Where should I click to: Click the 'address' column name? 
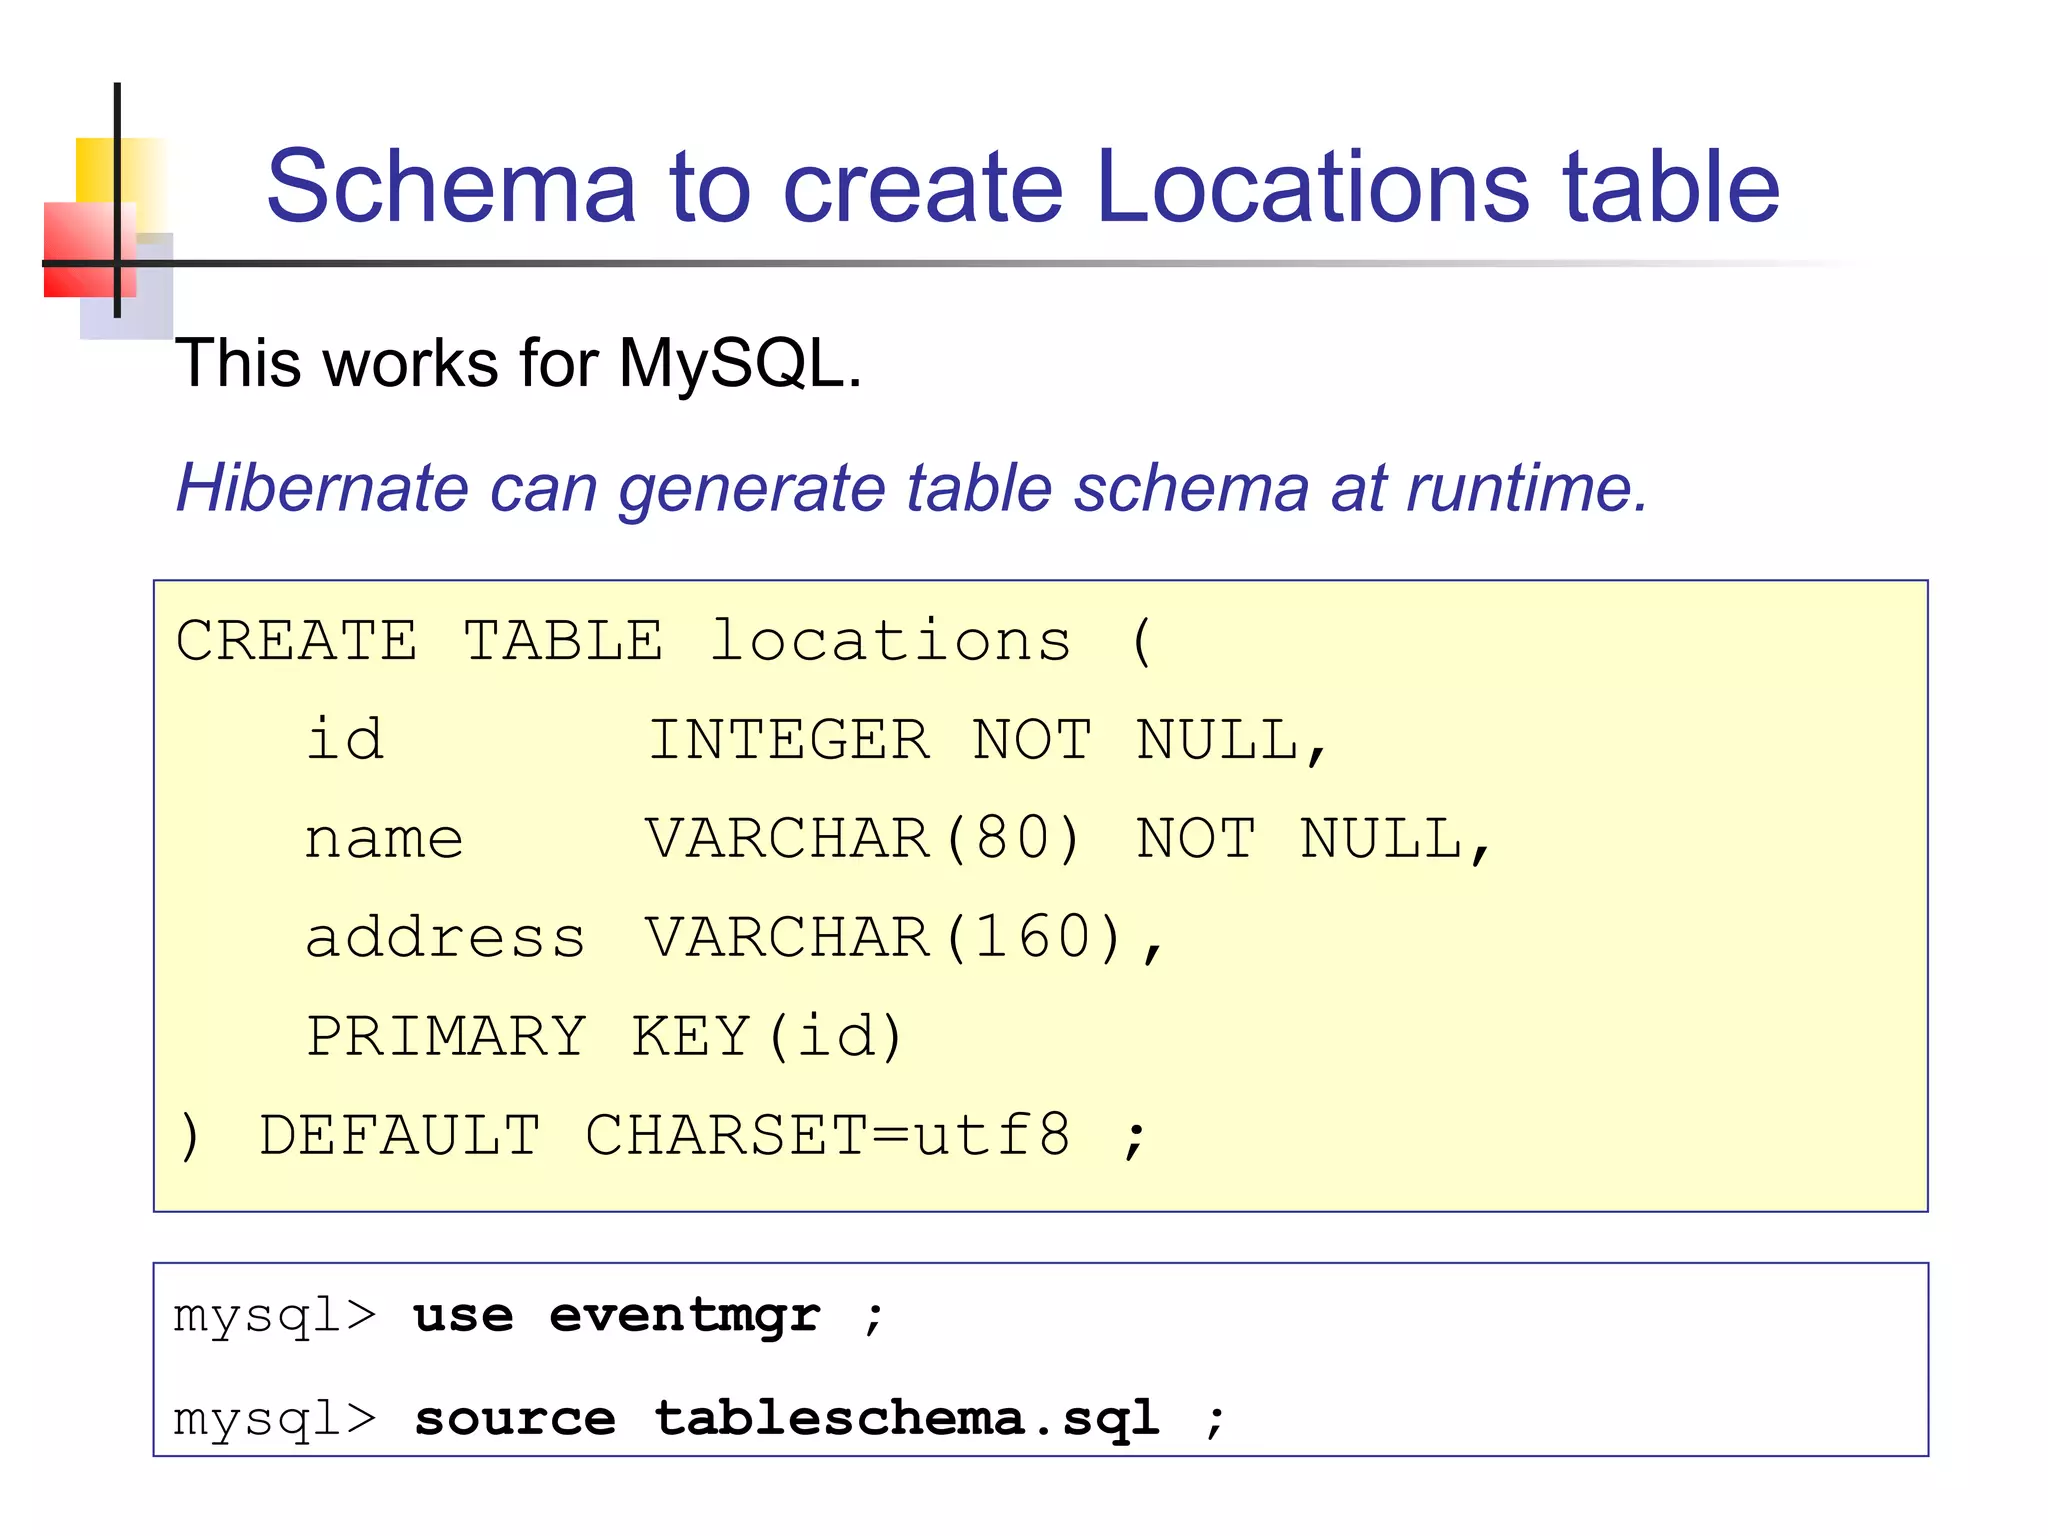pyautogui.click(x=445, y=937)
